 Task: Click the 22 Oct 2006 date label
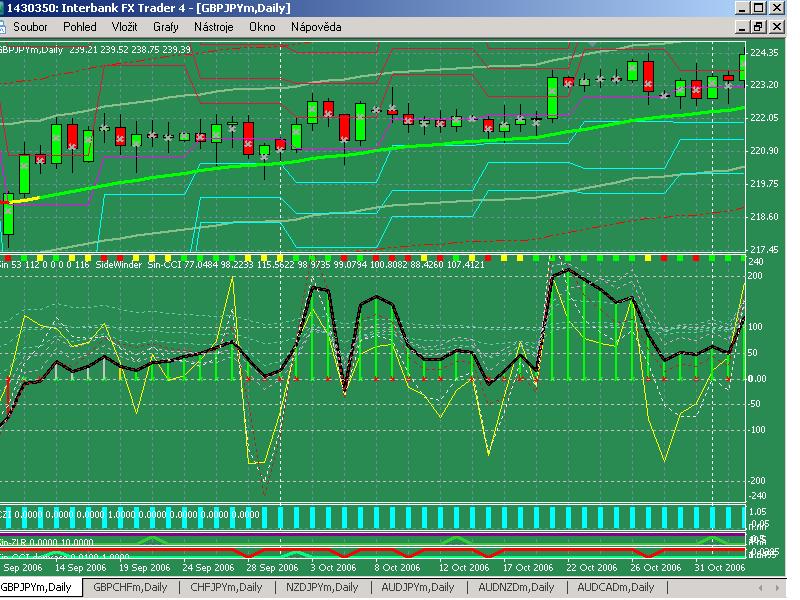[592, 567]
